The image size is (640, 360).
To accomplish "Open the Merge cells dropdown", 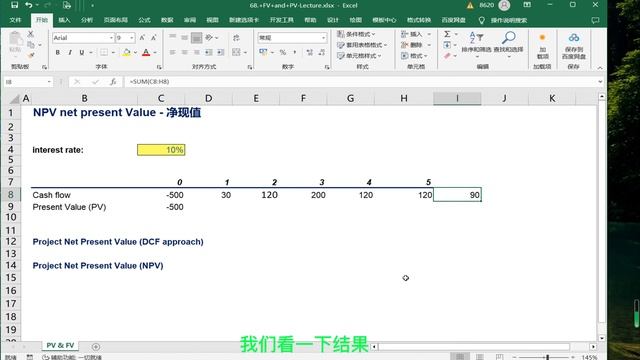I will pyautogui.click(x=245, y=52).
